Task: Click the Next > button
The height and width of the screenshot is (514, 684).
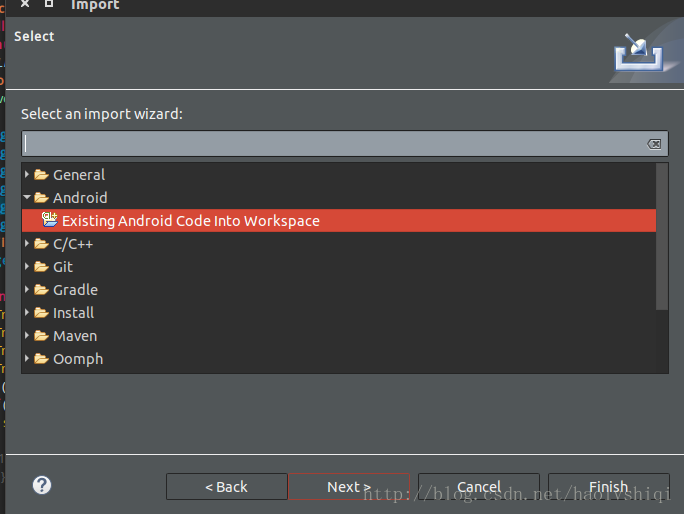Action: pos(349,487)
